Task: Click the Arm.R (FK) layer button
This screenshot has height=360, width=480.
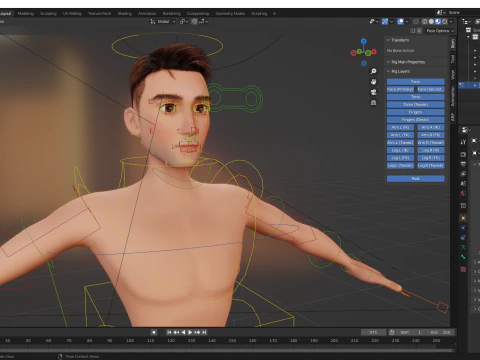Action: point(431,135)
